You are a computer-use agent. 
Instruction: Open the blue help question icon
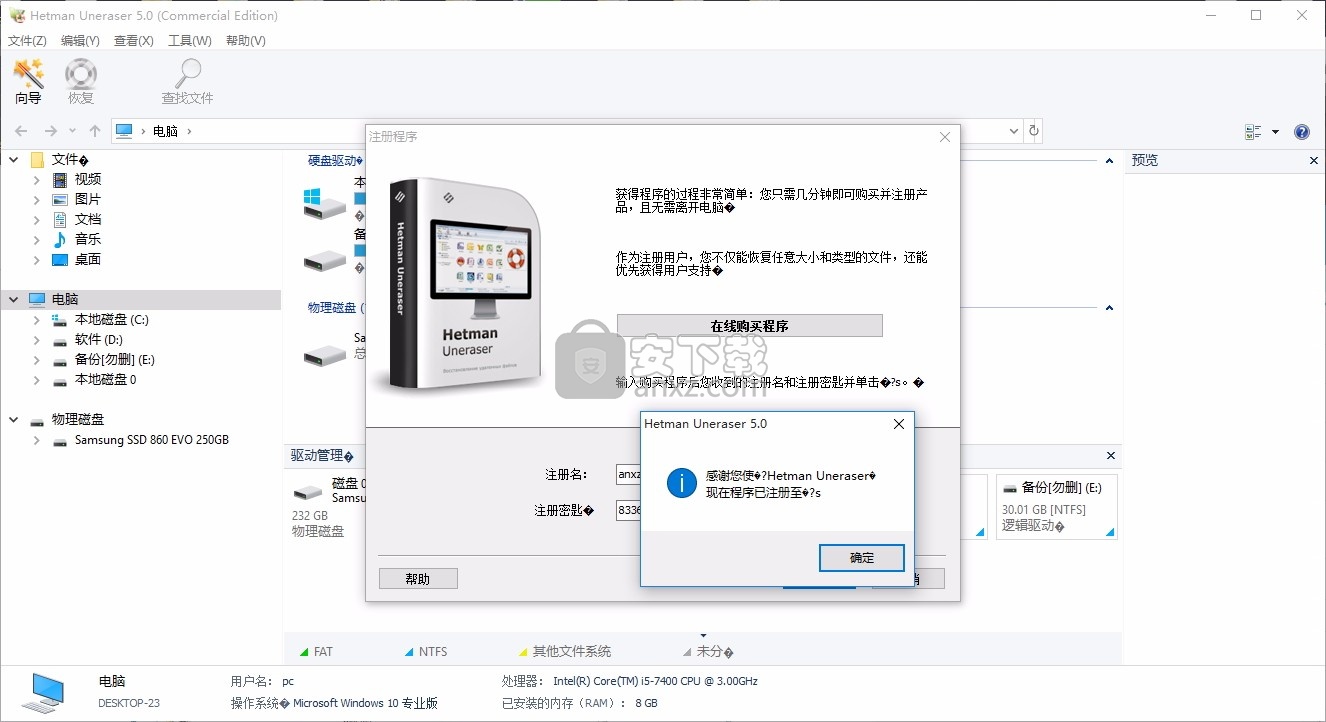pos(1302,132)
